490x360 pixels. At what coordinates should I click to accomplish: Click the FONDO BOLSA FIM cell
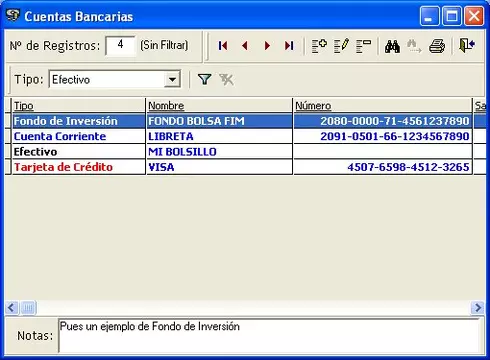(x=219, y=121)
